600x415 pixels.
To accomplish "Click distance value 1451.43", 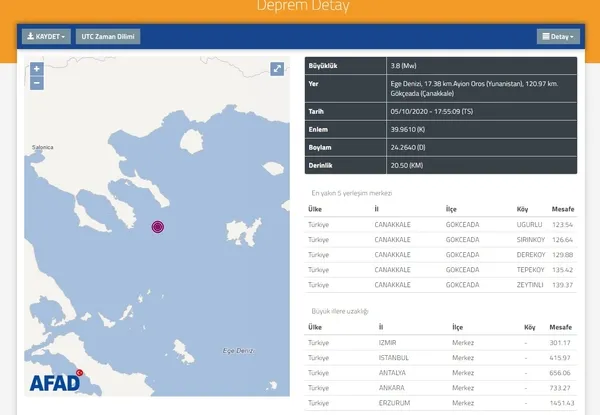I will (562, 403).
